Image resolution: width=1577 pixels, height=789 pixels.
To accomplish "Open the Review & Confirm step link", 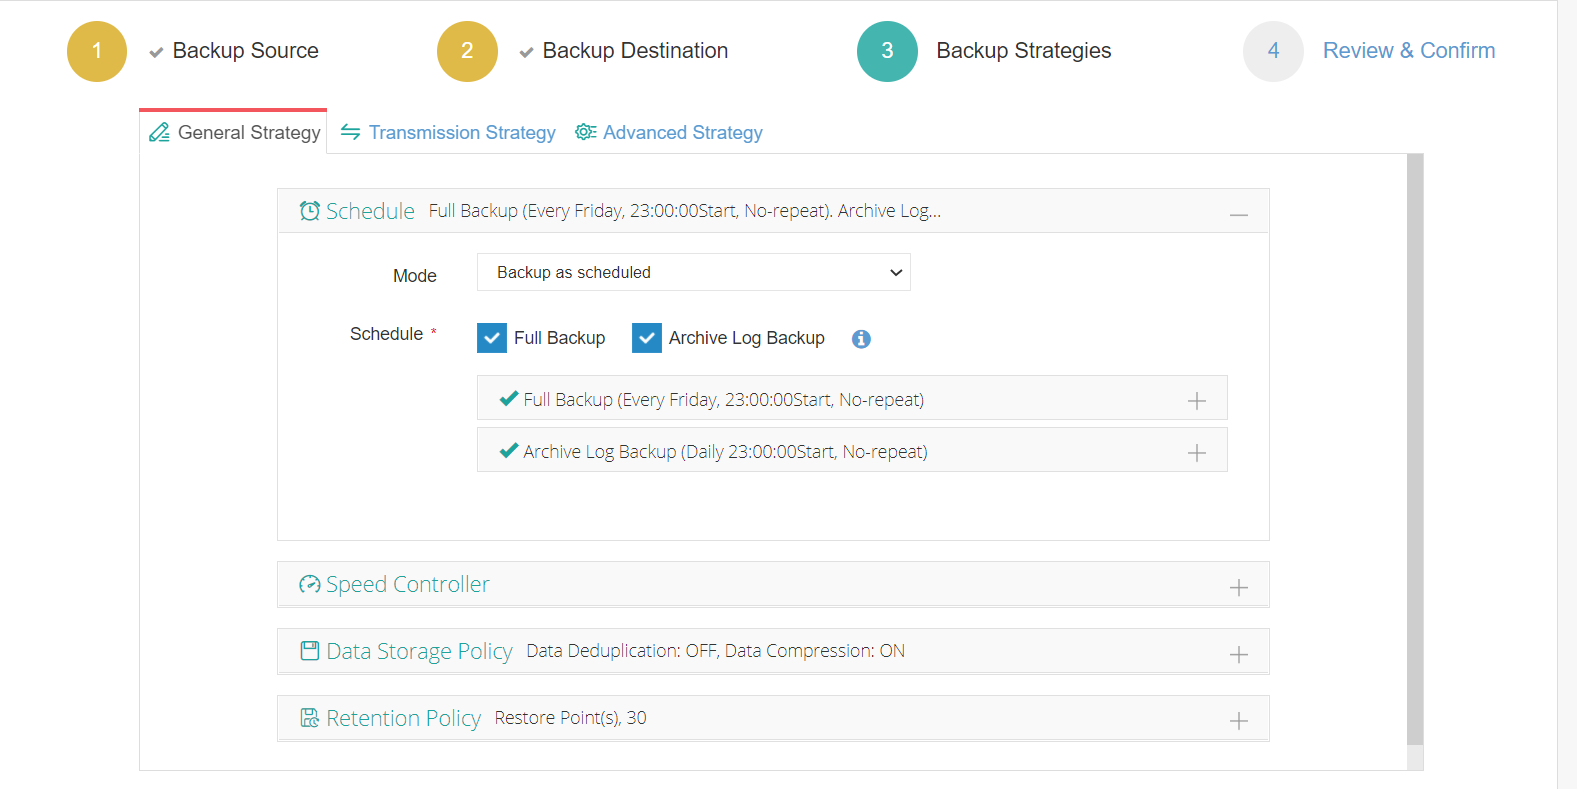I will [1409, 51].
